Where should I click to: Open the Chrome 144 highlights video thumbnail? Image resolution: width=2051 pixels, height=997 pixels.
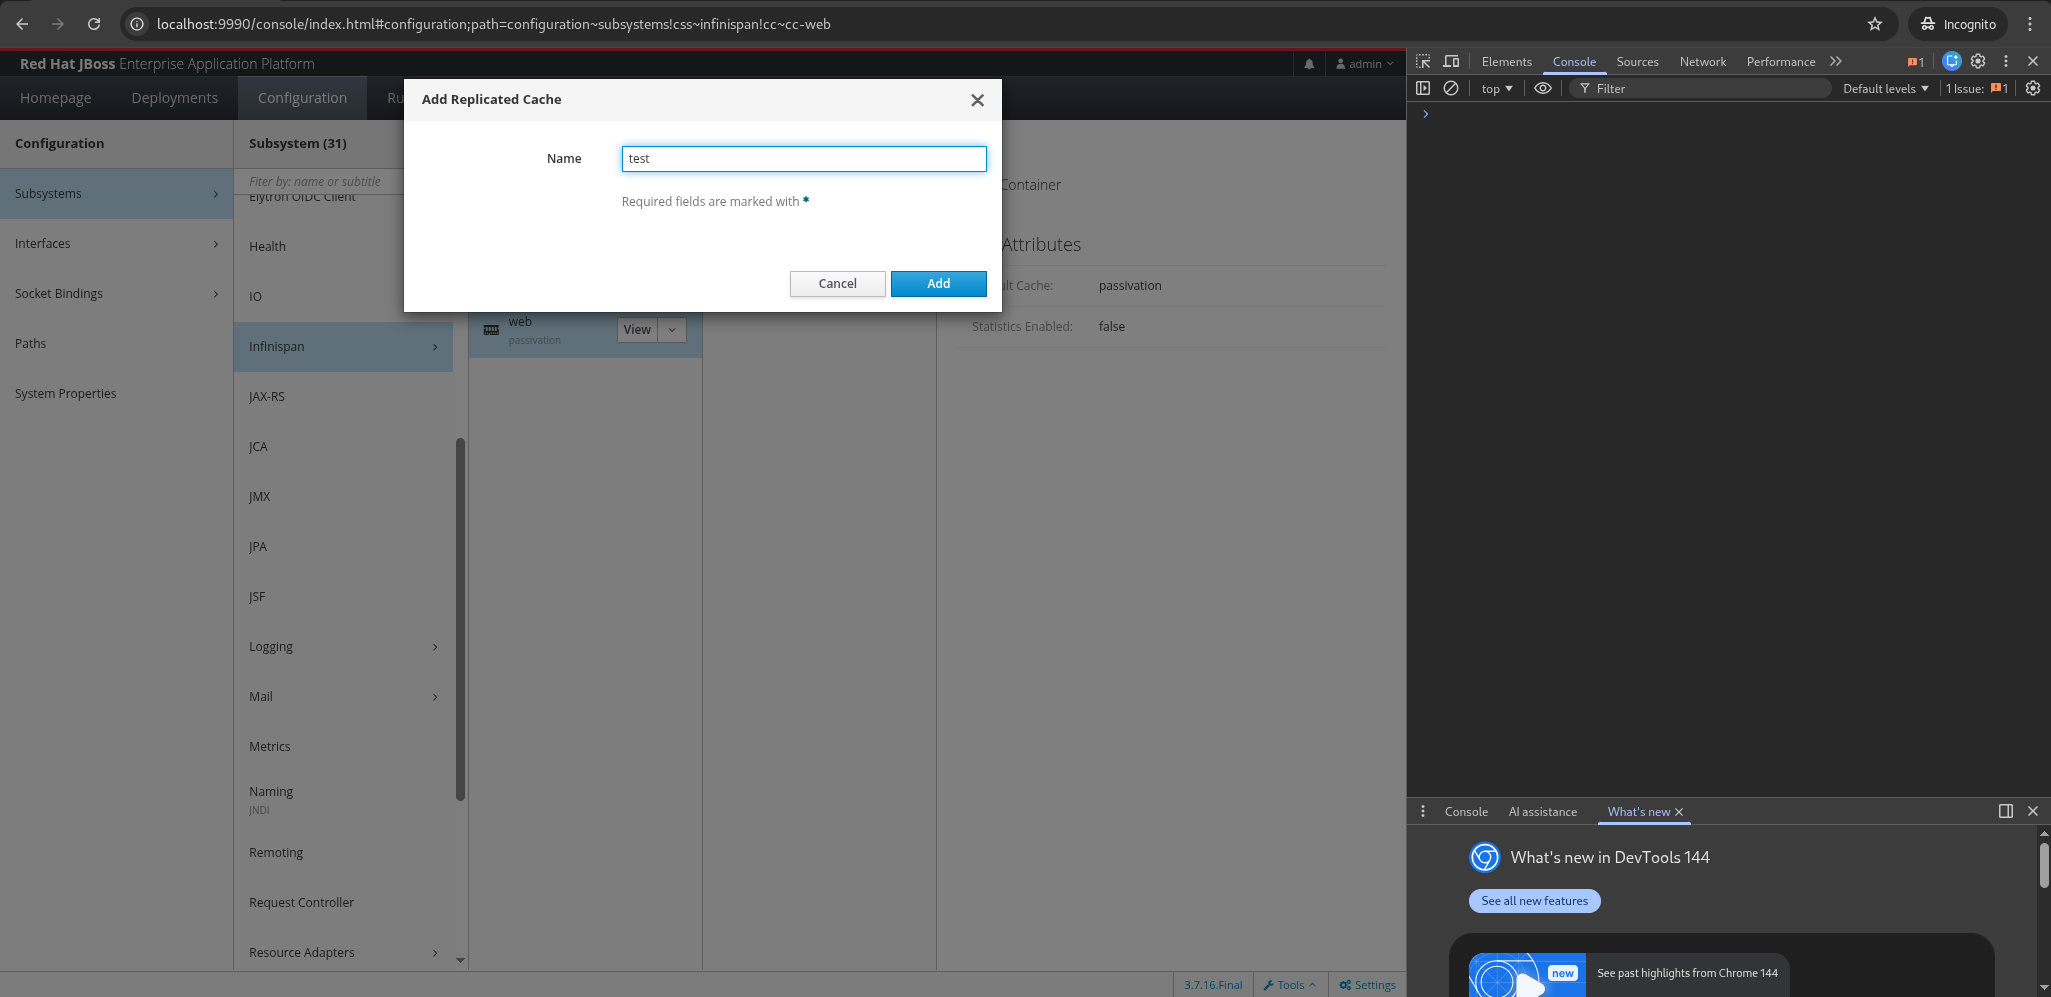[1527, 975]
